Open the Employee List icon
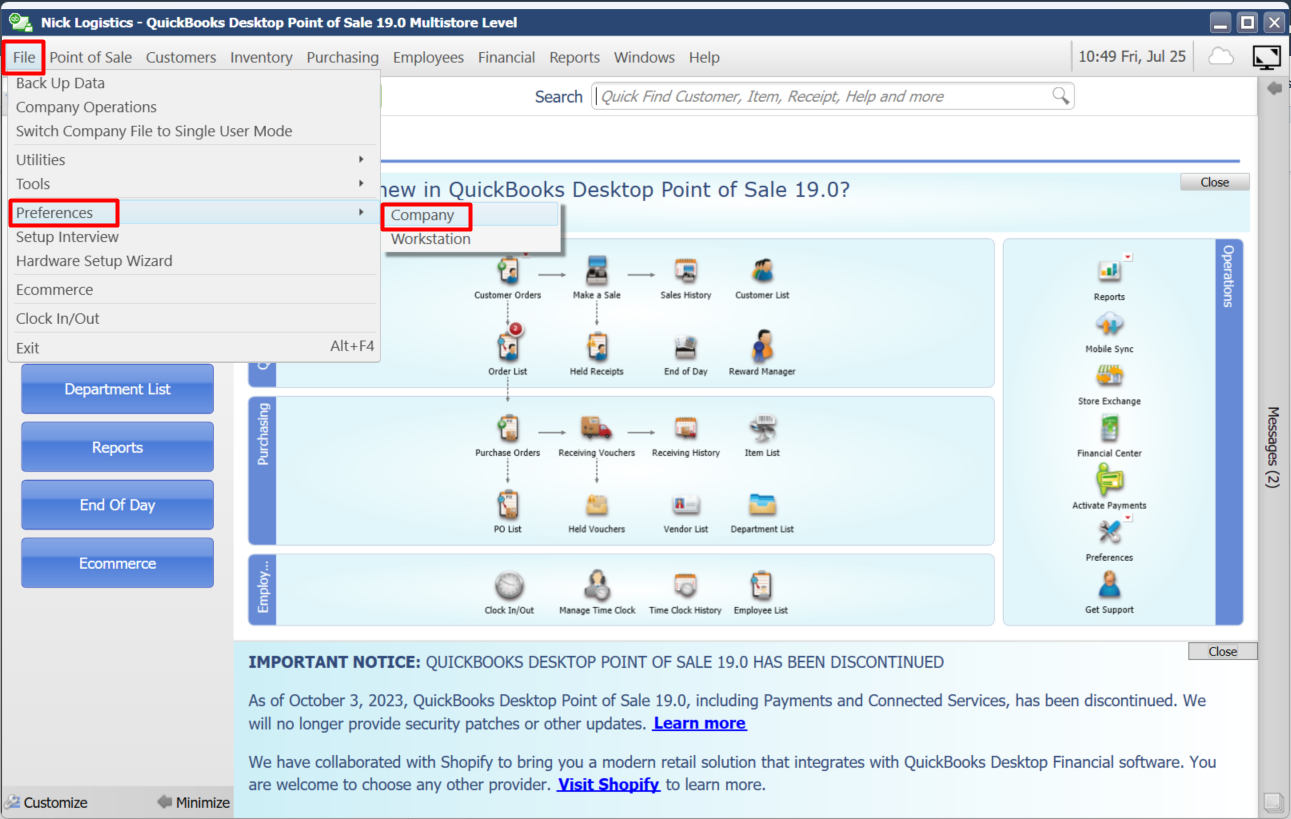The width and height of the screenshot is (1291, 819). click(761, 585)
